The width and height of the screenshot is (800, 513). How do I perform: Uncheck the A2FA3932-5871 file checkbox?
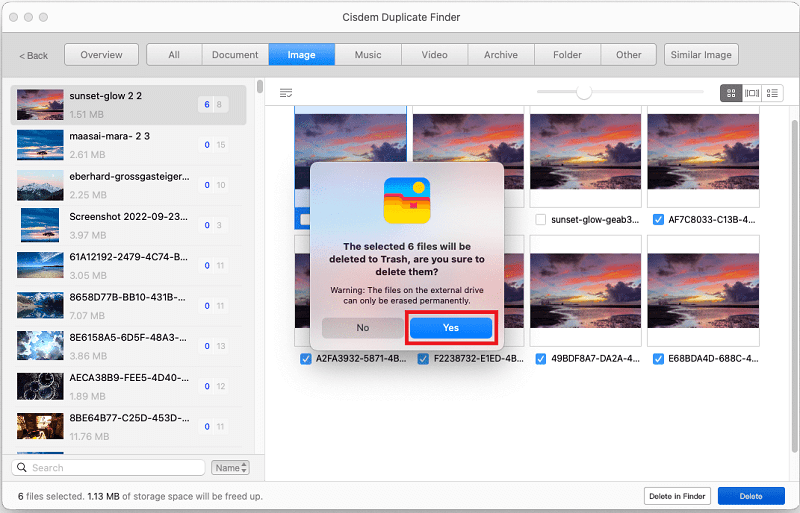(306, 359)
